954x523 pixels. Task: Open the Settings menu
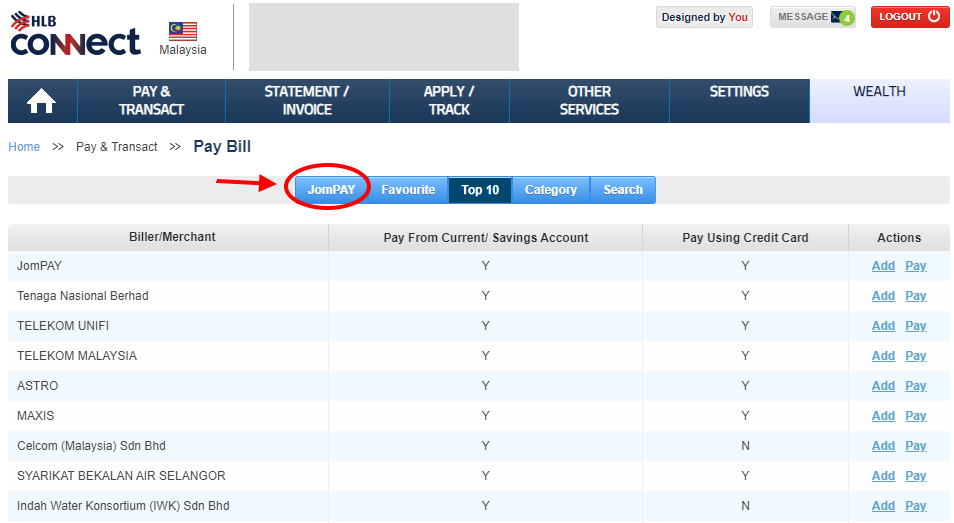pyautogui.click(x=739, y=92)
